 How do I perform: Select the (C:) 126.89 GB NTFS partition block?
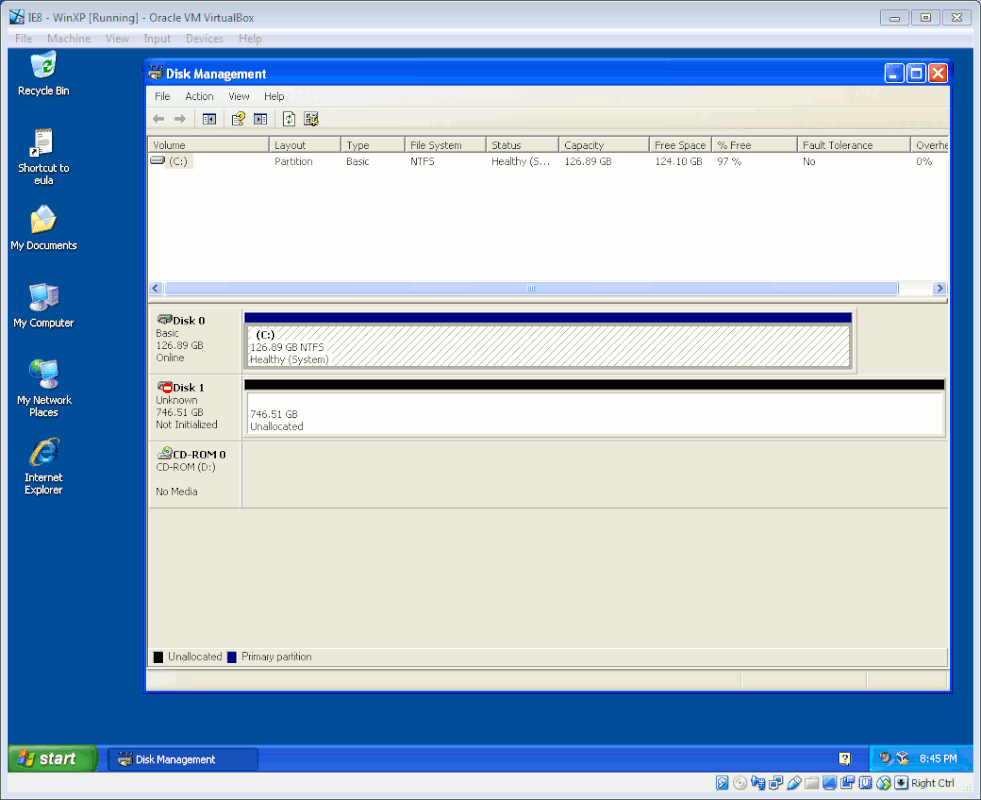[548, 346]
